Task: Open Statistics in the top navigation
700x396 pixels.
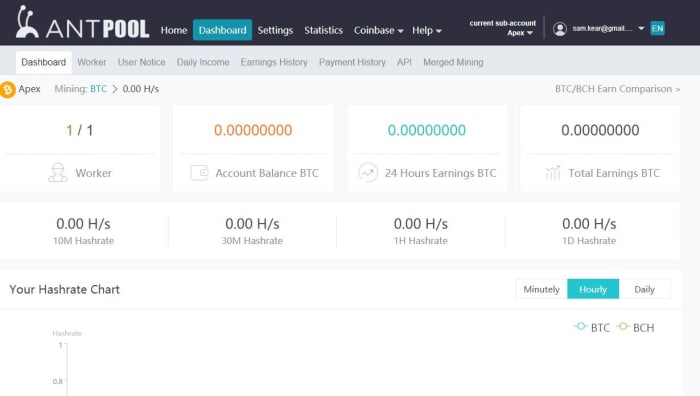Action: tap(323, 30)
